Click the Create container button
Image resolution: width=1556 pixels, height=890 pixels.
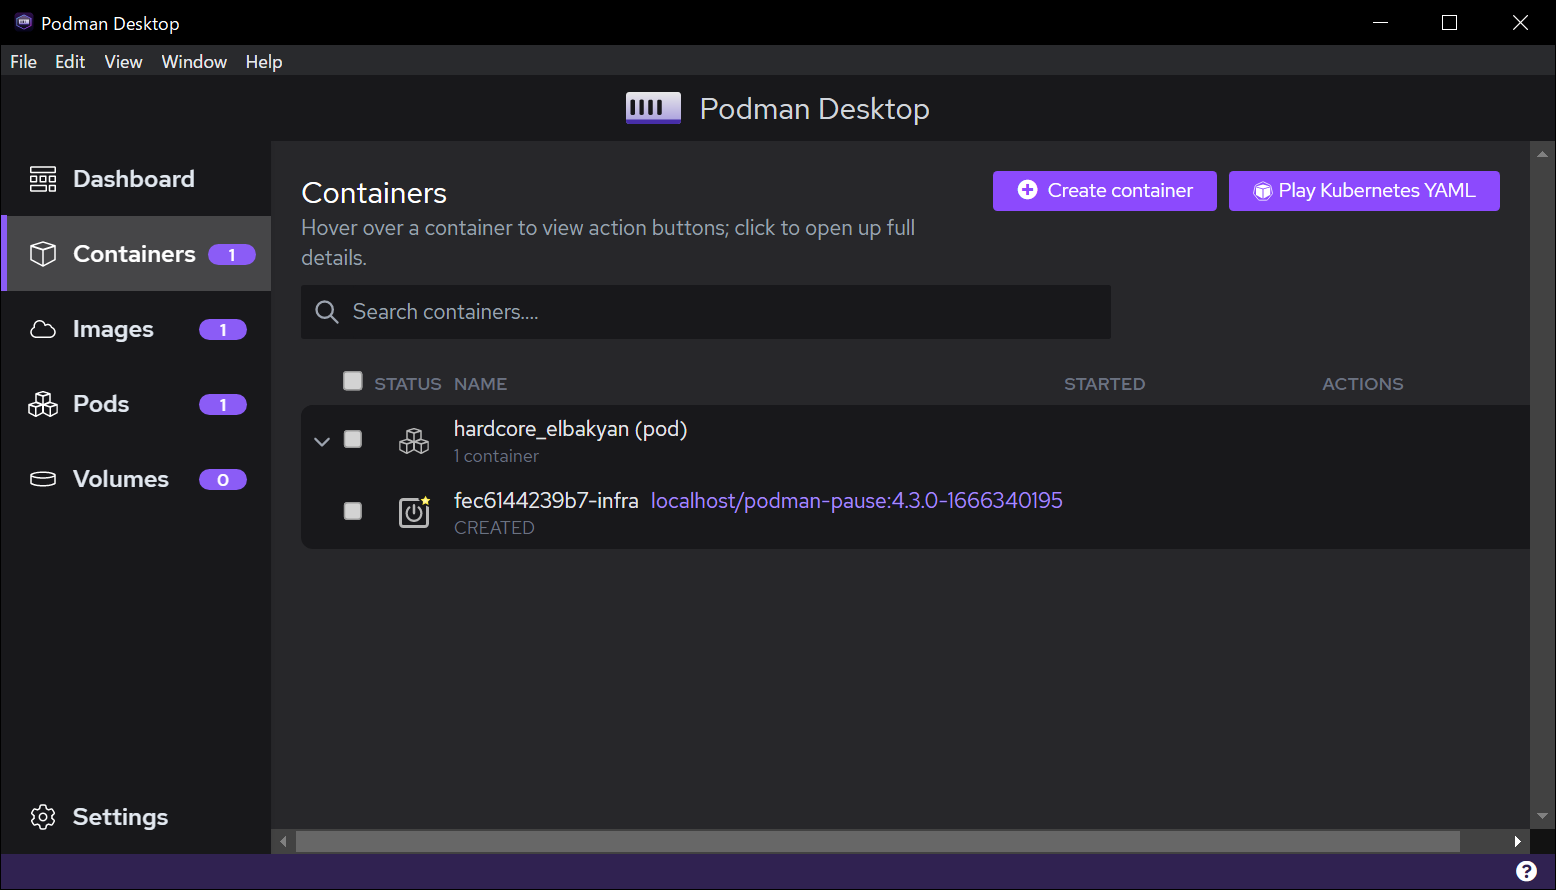pos(1104,191)
